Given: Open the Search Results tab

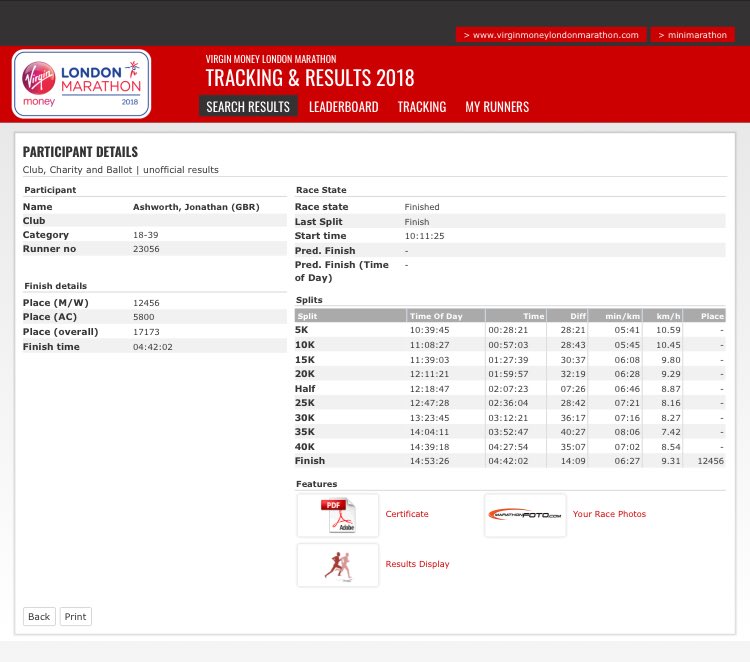Looking at the screenshot, I should tap(248, 107).
